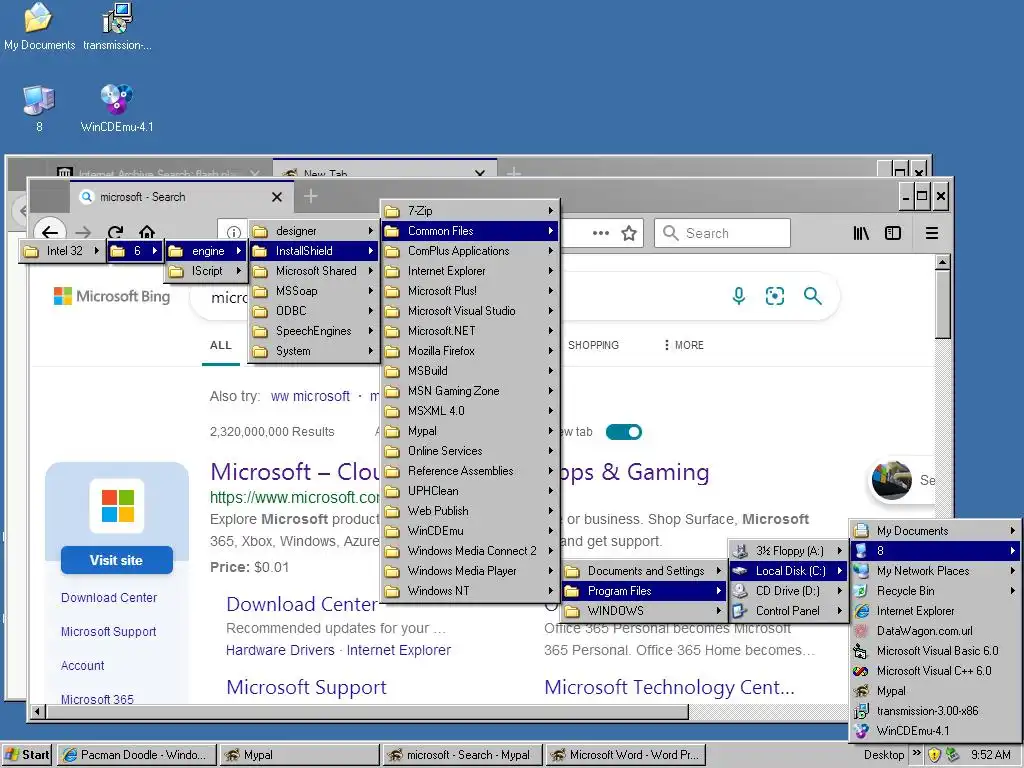1024x768 pixels.
Task: Select the WinCDEmu-4.1 desktop icon
Action: [117, 108]
